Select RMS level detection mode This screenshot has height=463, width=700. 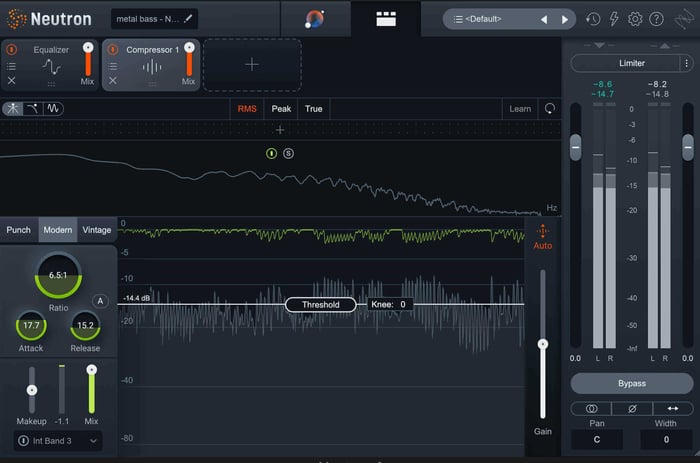(x=247, y=109)
